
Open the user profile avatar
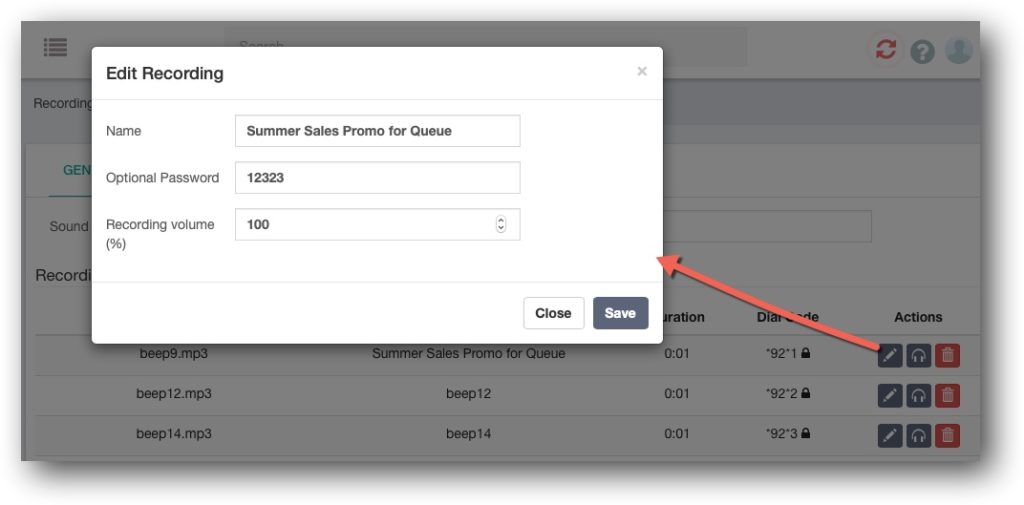tap(959, 50)
